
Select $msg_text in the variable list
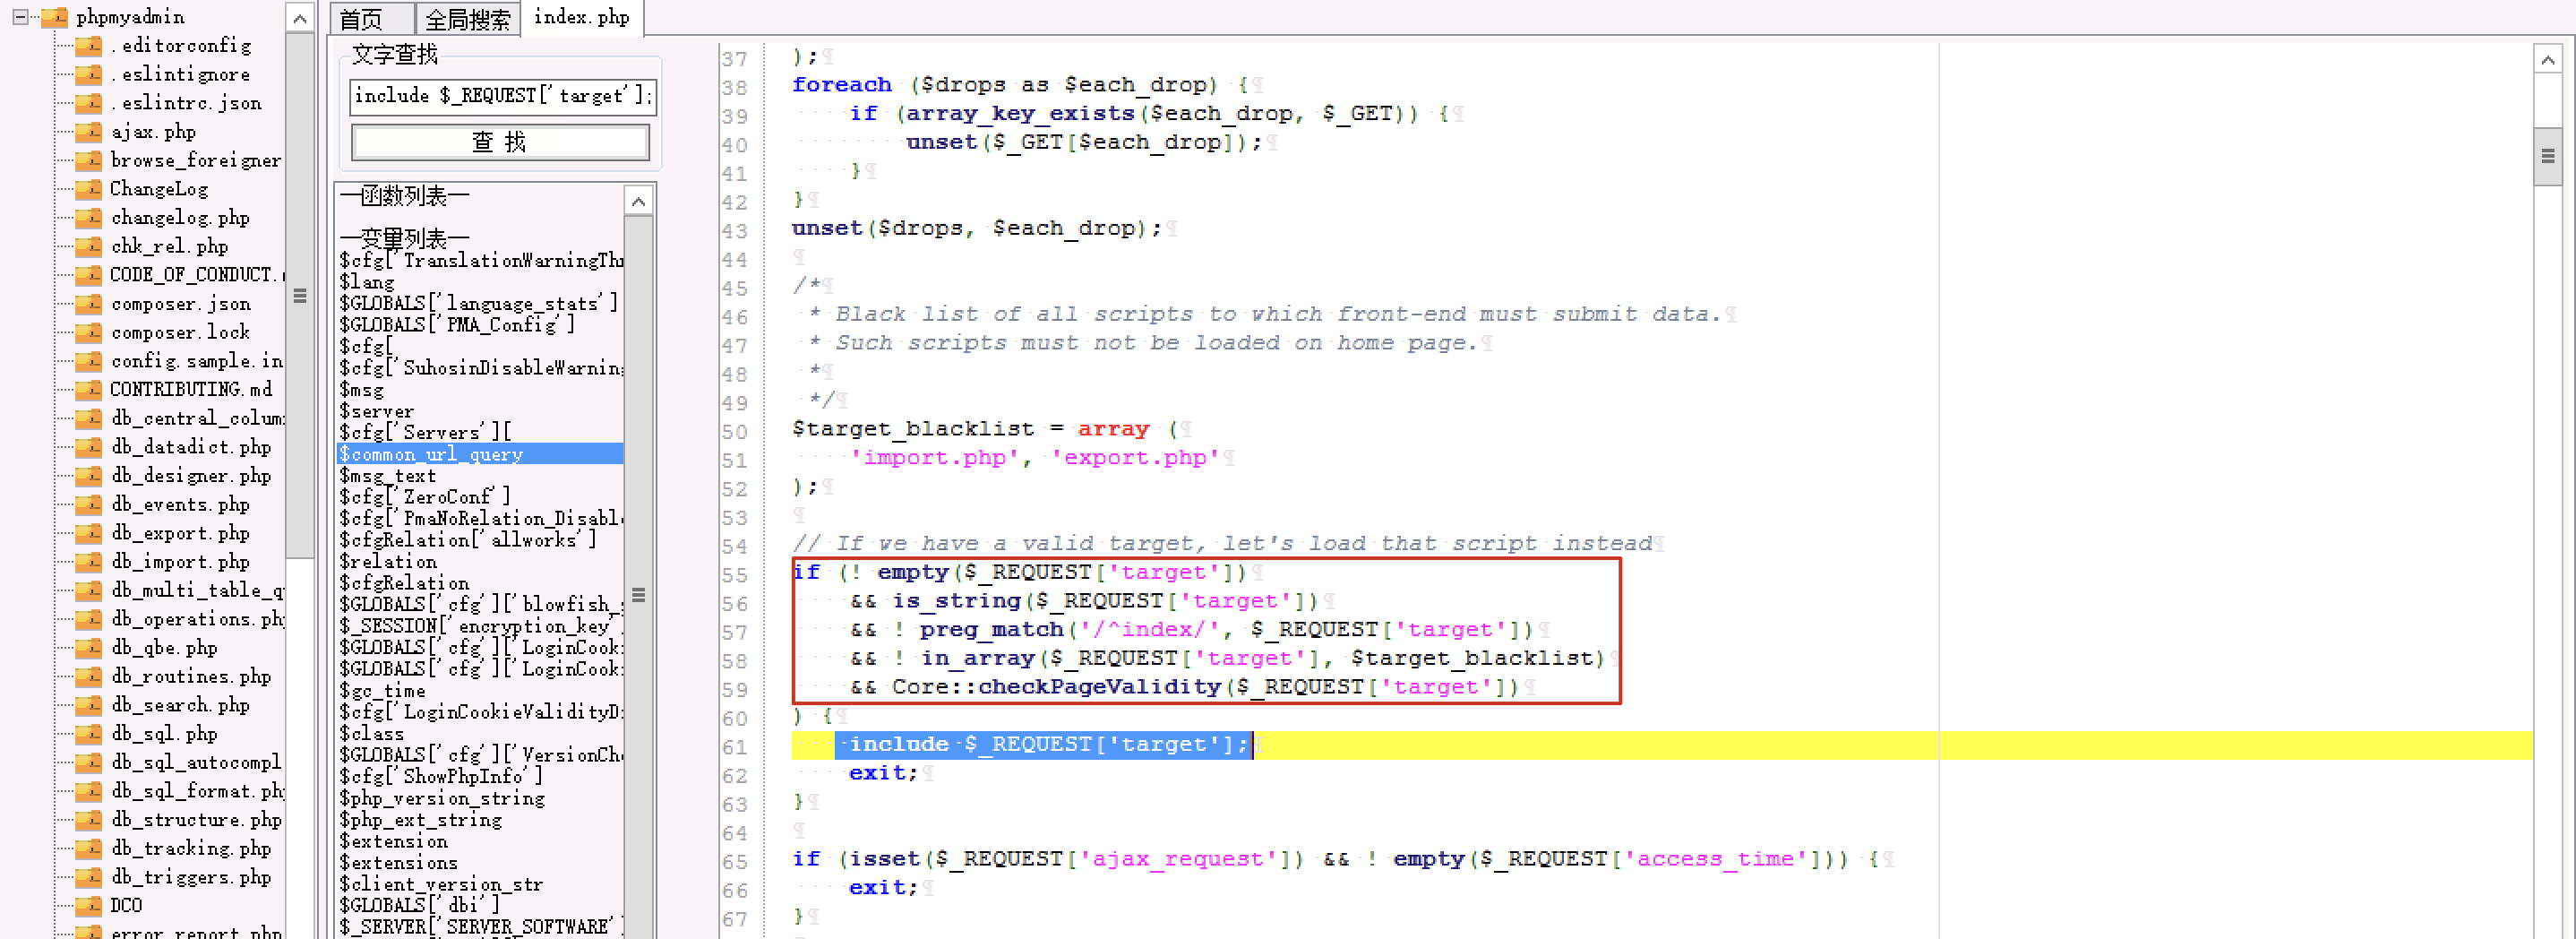(388, 476)
